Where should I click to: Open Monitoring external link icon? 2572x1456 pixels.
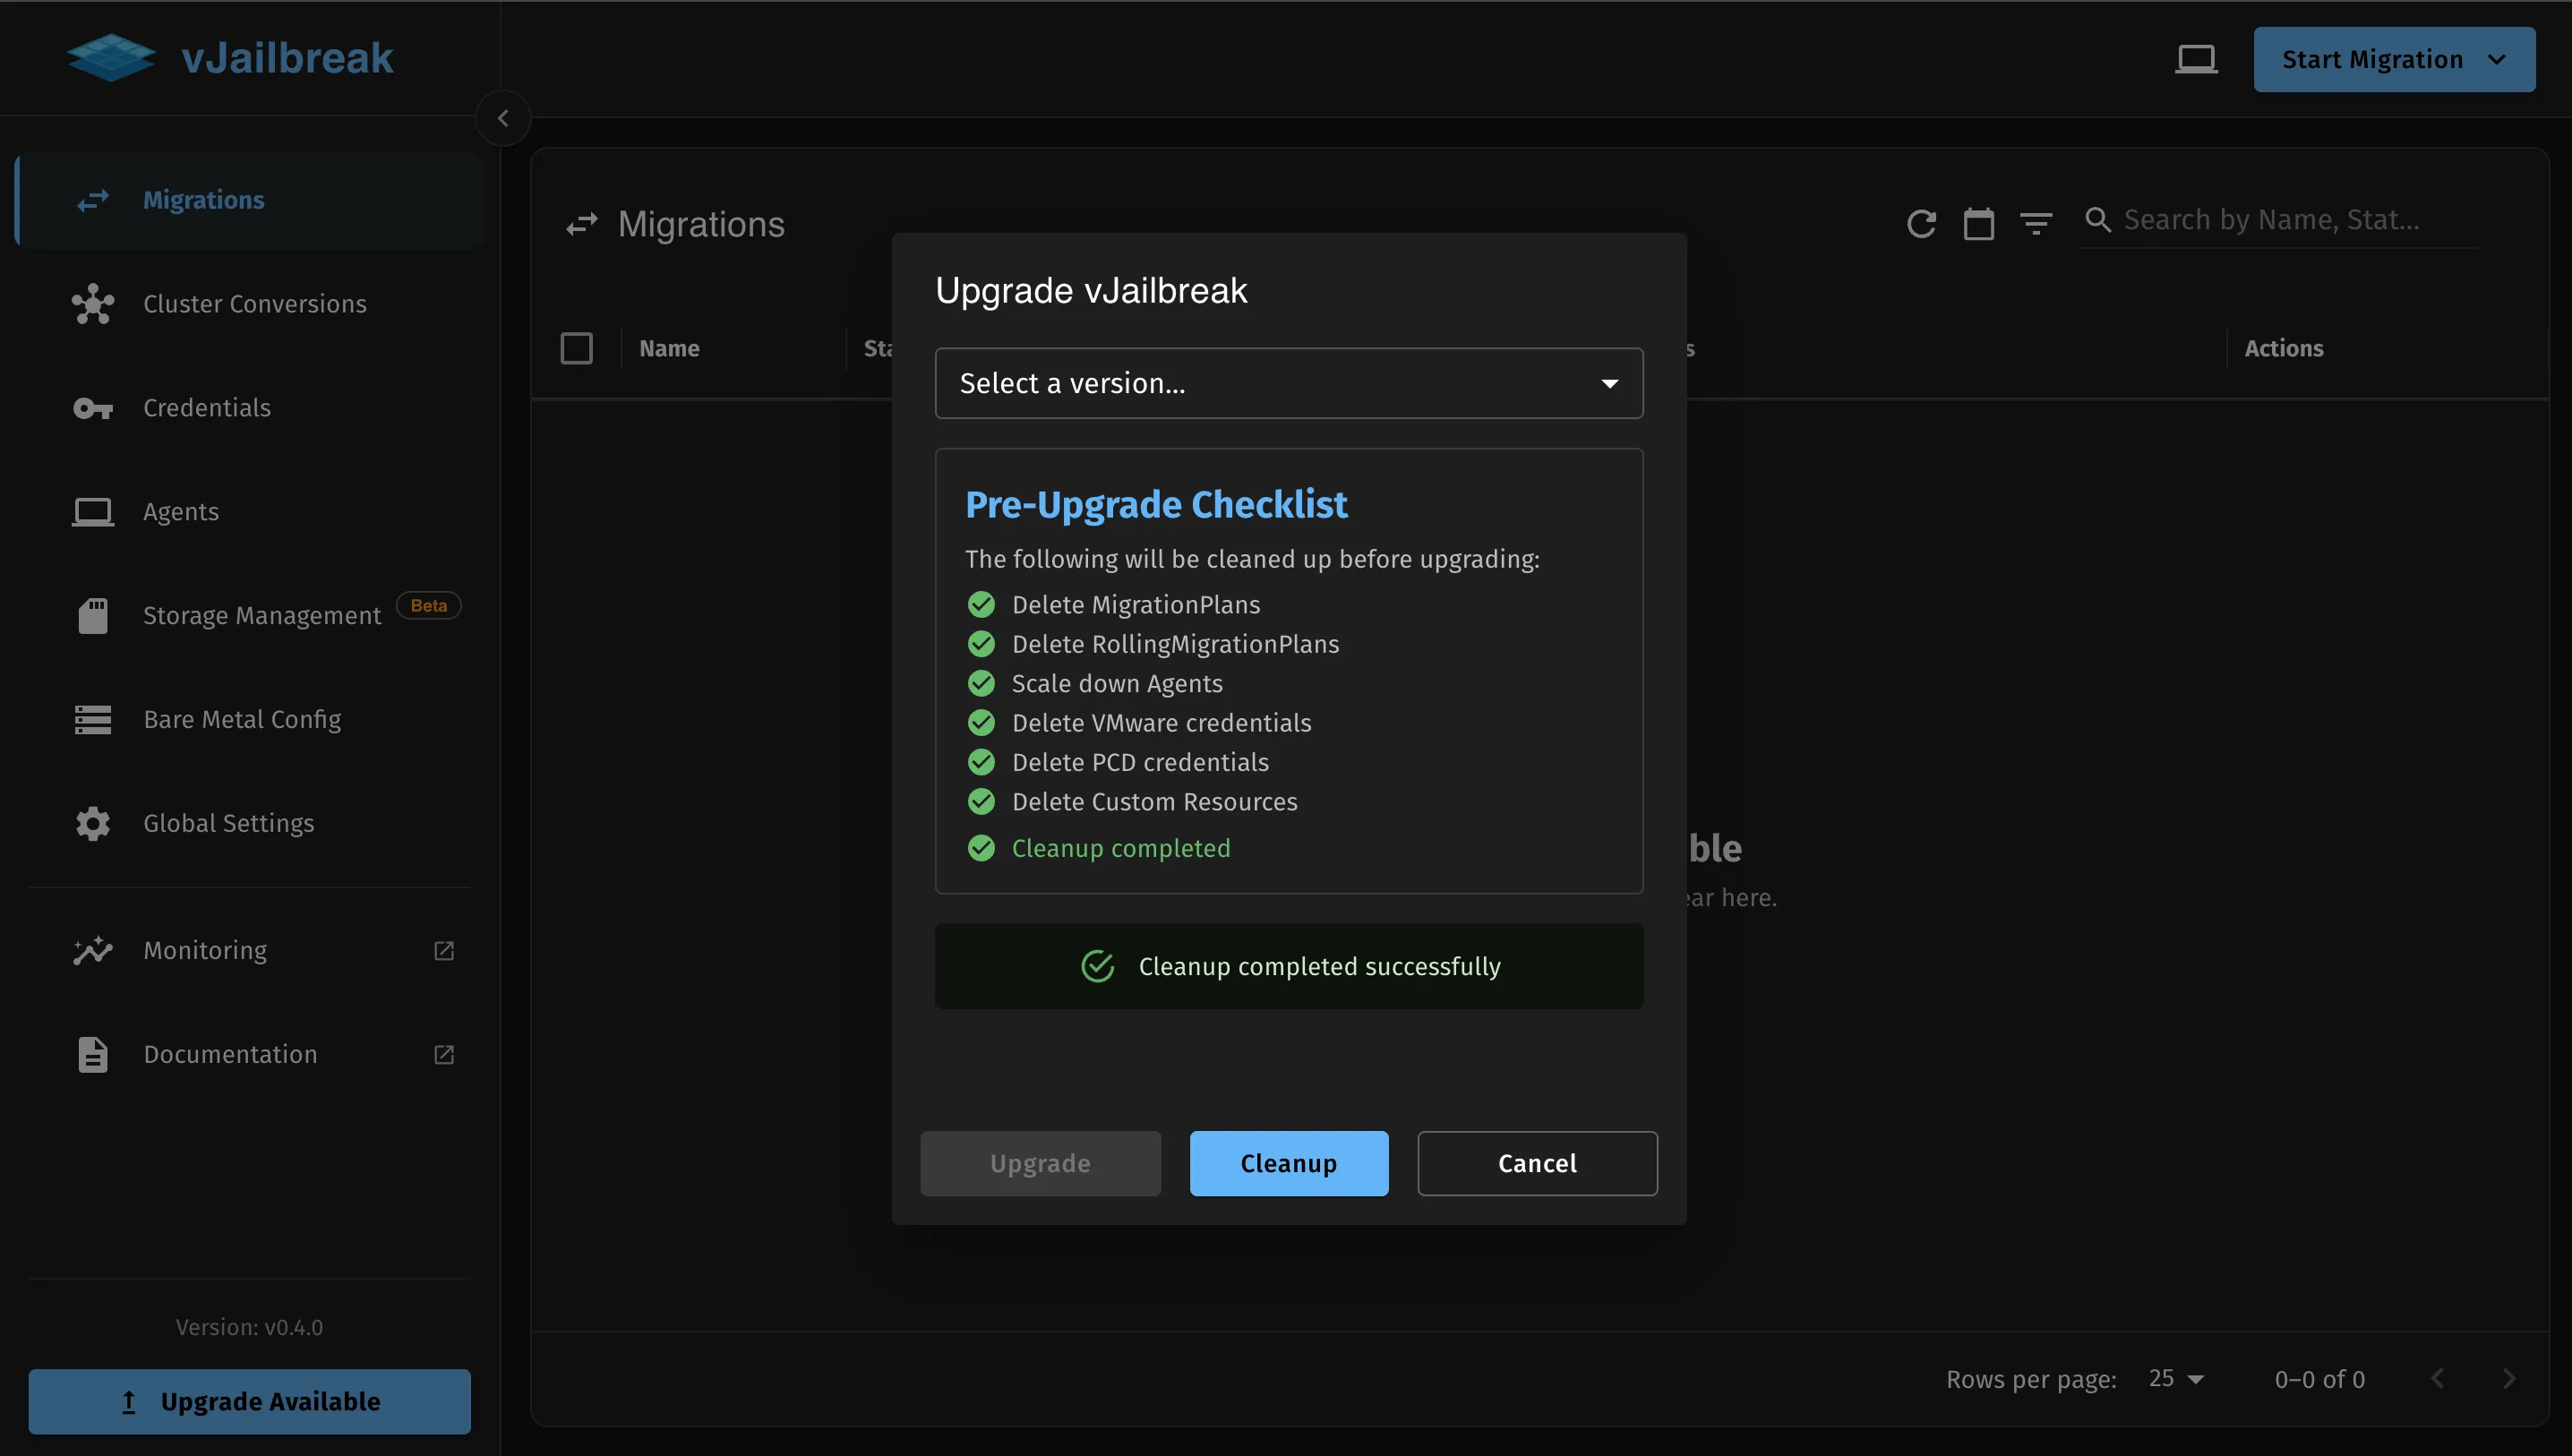[444, 950]
